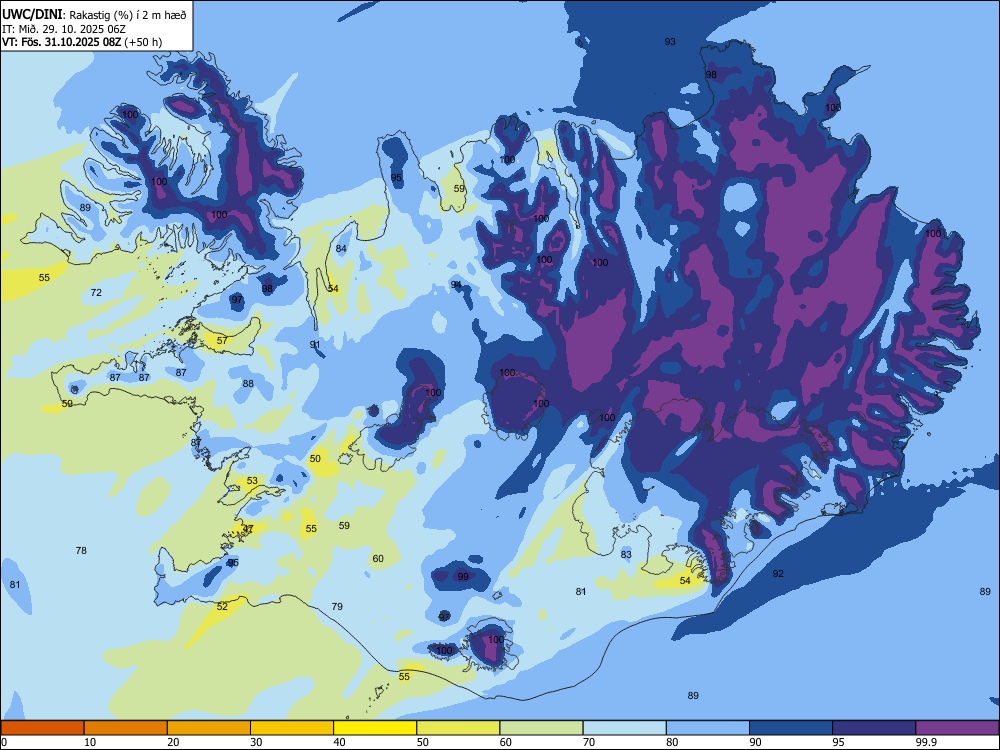
Task: Select the '79' humidity value
Action: 337,607
